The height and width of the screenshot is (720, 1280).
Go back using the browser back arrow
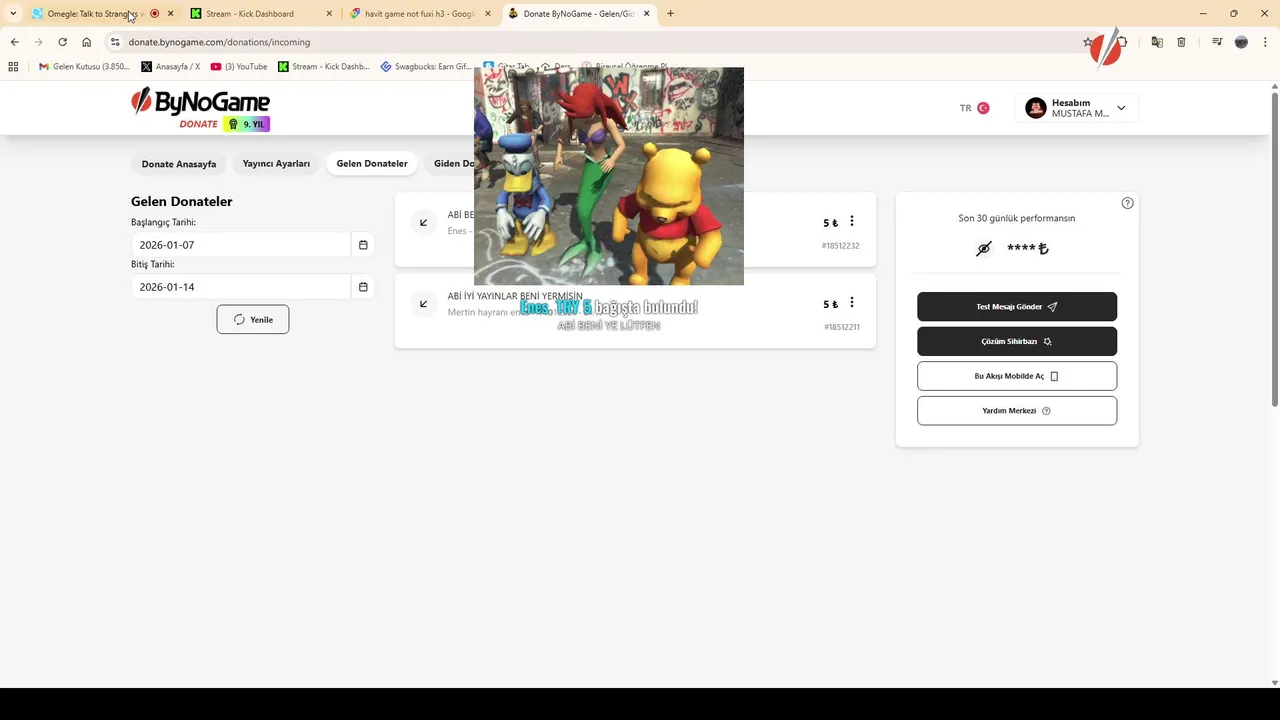(14, 42)
